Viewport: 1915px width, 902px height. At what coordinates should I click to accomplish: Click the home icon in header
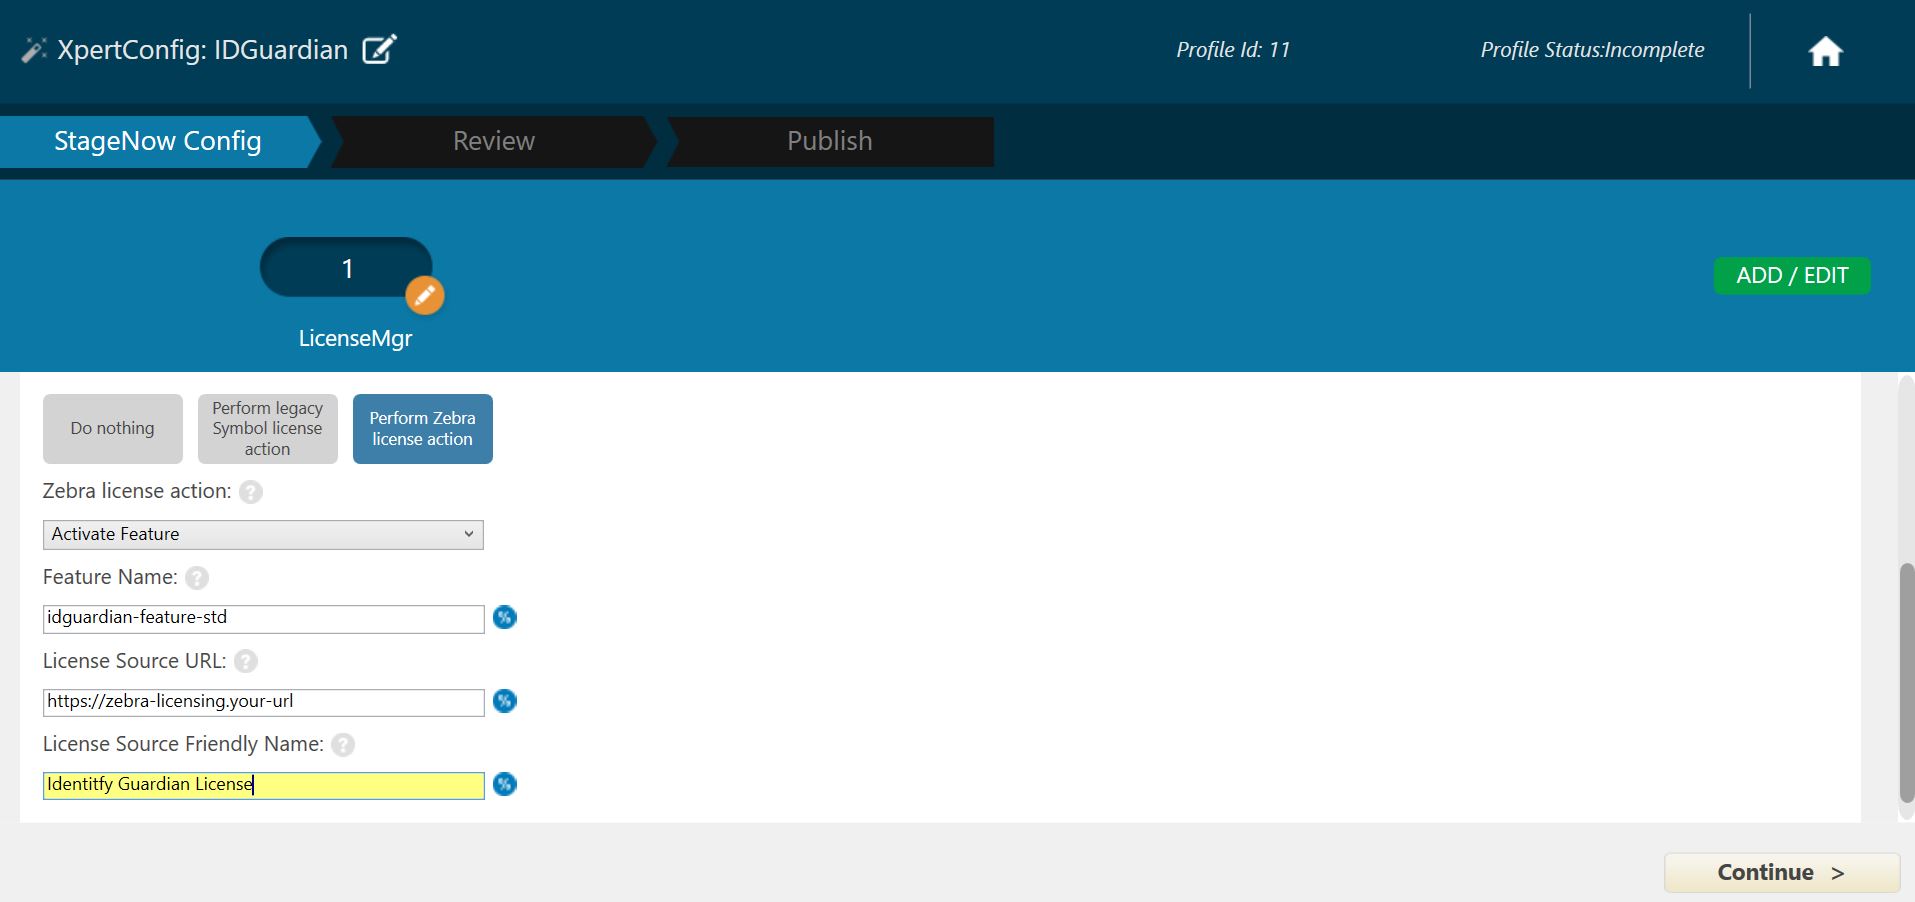pyautogui.click(x=1825, y=51)
